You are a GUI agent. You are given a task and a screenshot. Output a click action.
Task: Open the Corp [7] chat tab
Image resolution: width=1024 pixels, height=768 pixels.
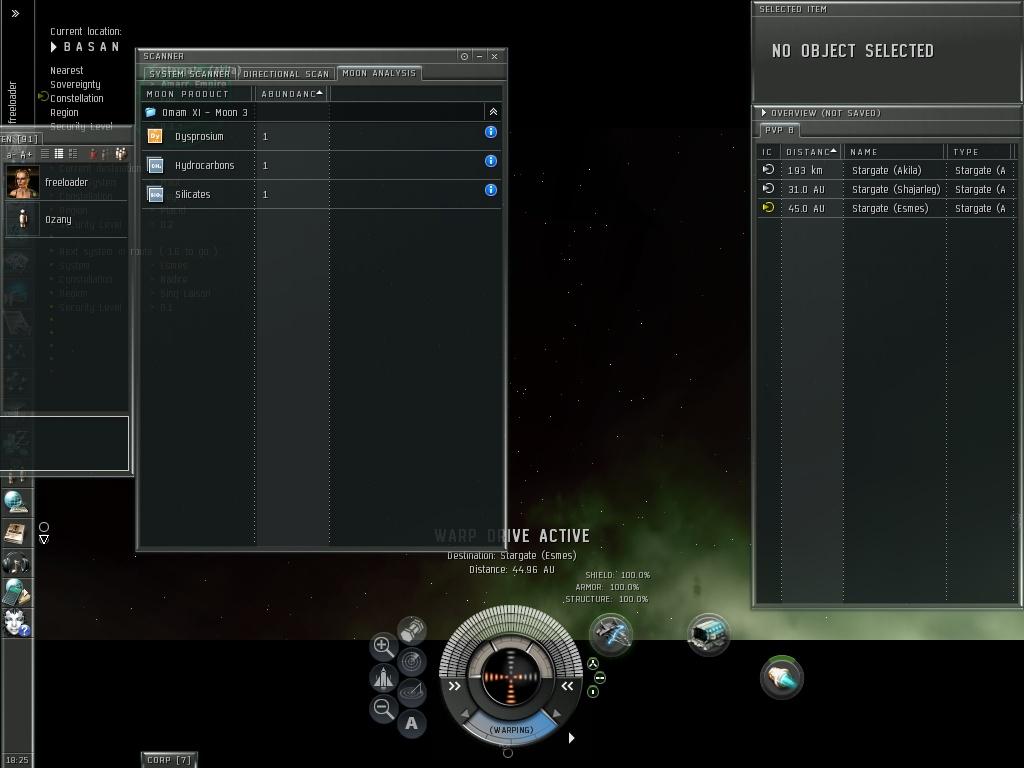coord(168,760)
